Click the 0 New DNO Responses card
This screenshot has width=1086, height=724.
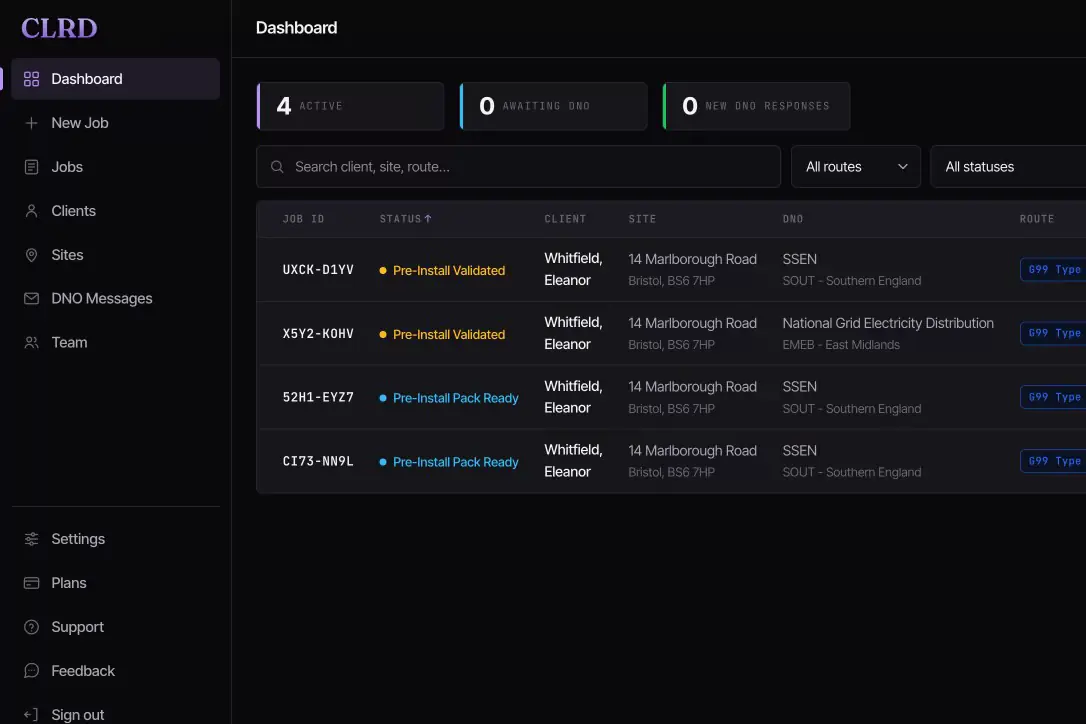(x=756, y=106)
